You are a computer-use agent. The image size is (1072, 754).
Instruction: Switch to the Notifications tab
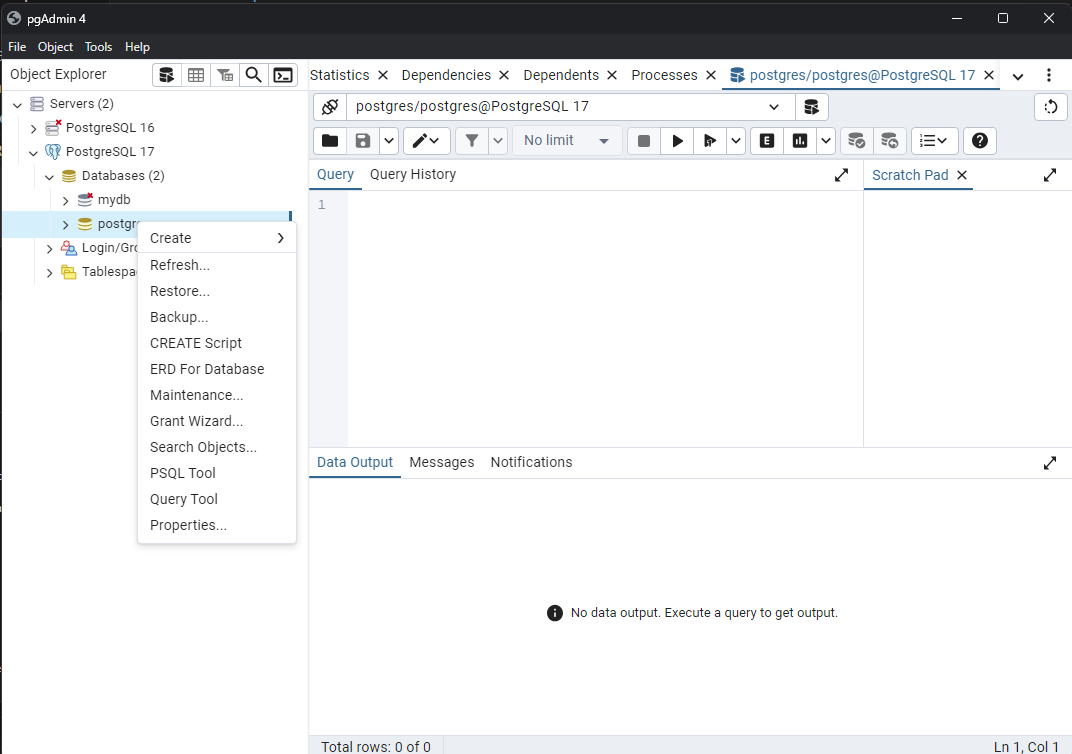pos(531,462)
